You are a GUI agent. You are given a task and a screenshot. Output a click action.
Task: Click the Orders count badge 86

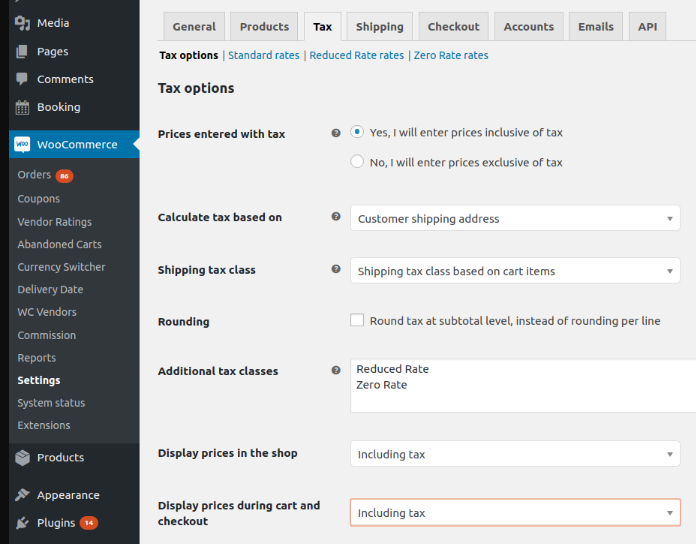[64, 176]
